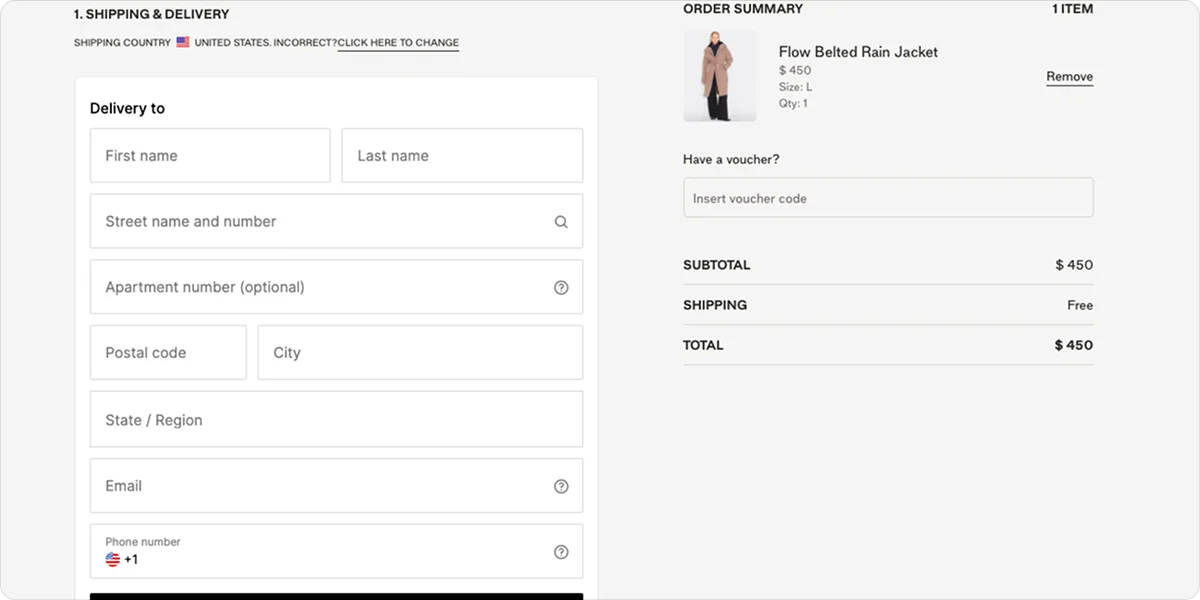Click the Last name field

point(462,155)
